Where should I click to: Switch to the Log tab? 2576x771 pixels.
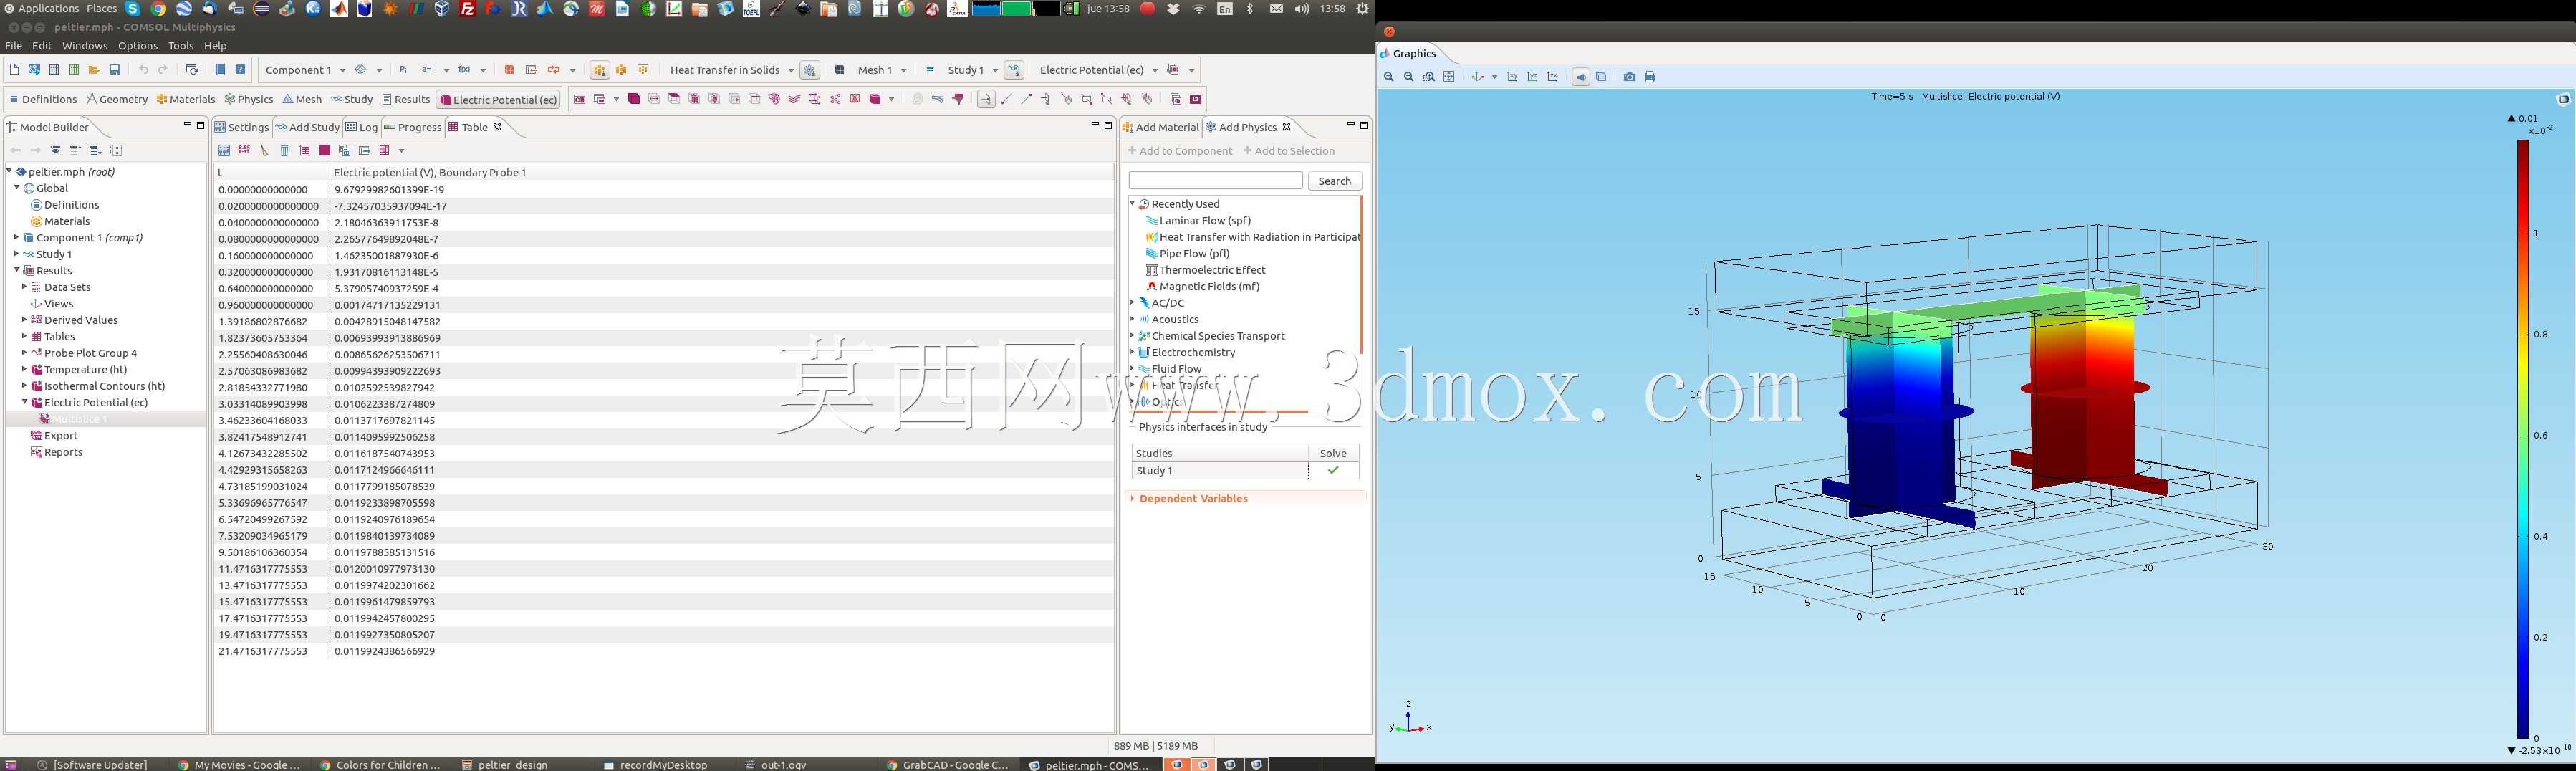click(x=362, y=127)
